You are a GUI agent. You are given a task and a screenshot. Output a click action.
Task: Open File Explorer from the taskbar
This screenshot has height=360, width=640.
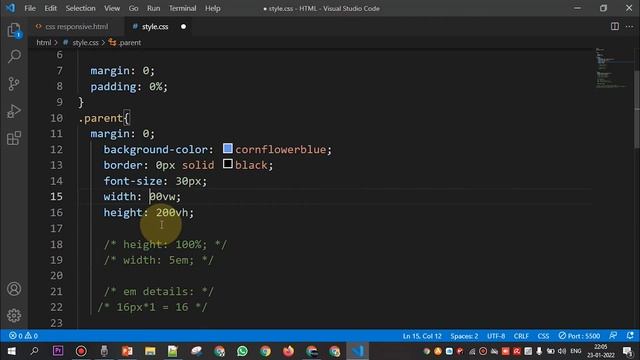coord(150,351)
